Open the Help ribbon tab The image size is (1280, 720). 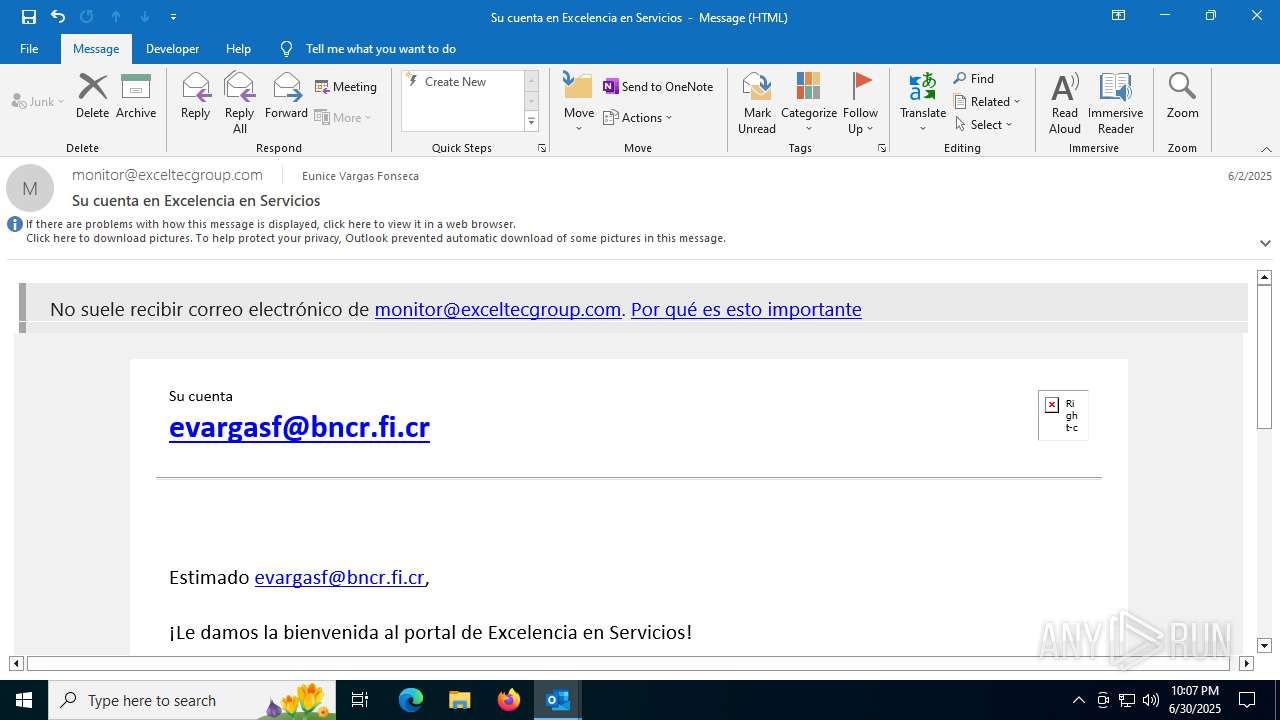coord(238,49)
